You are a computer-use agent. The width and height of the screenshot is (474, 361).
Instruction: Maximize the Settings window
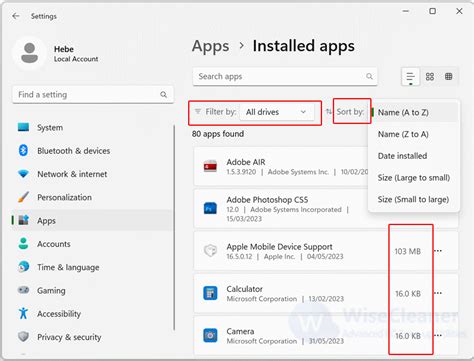click(x=432, y=11)
